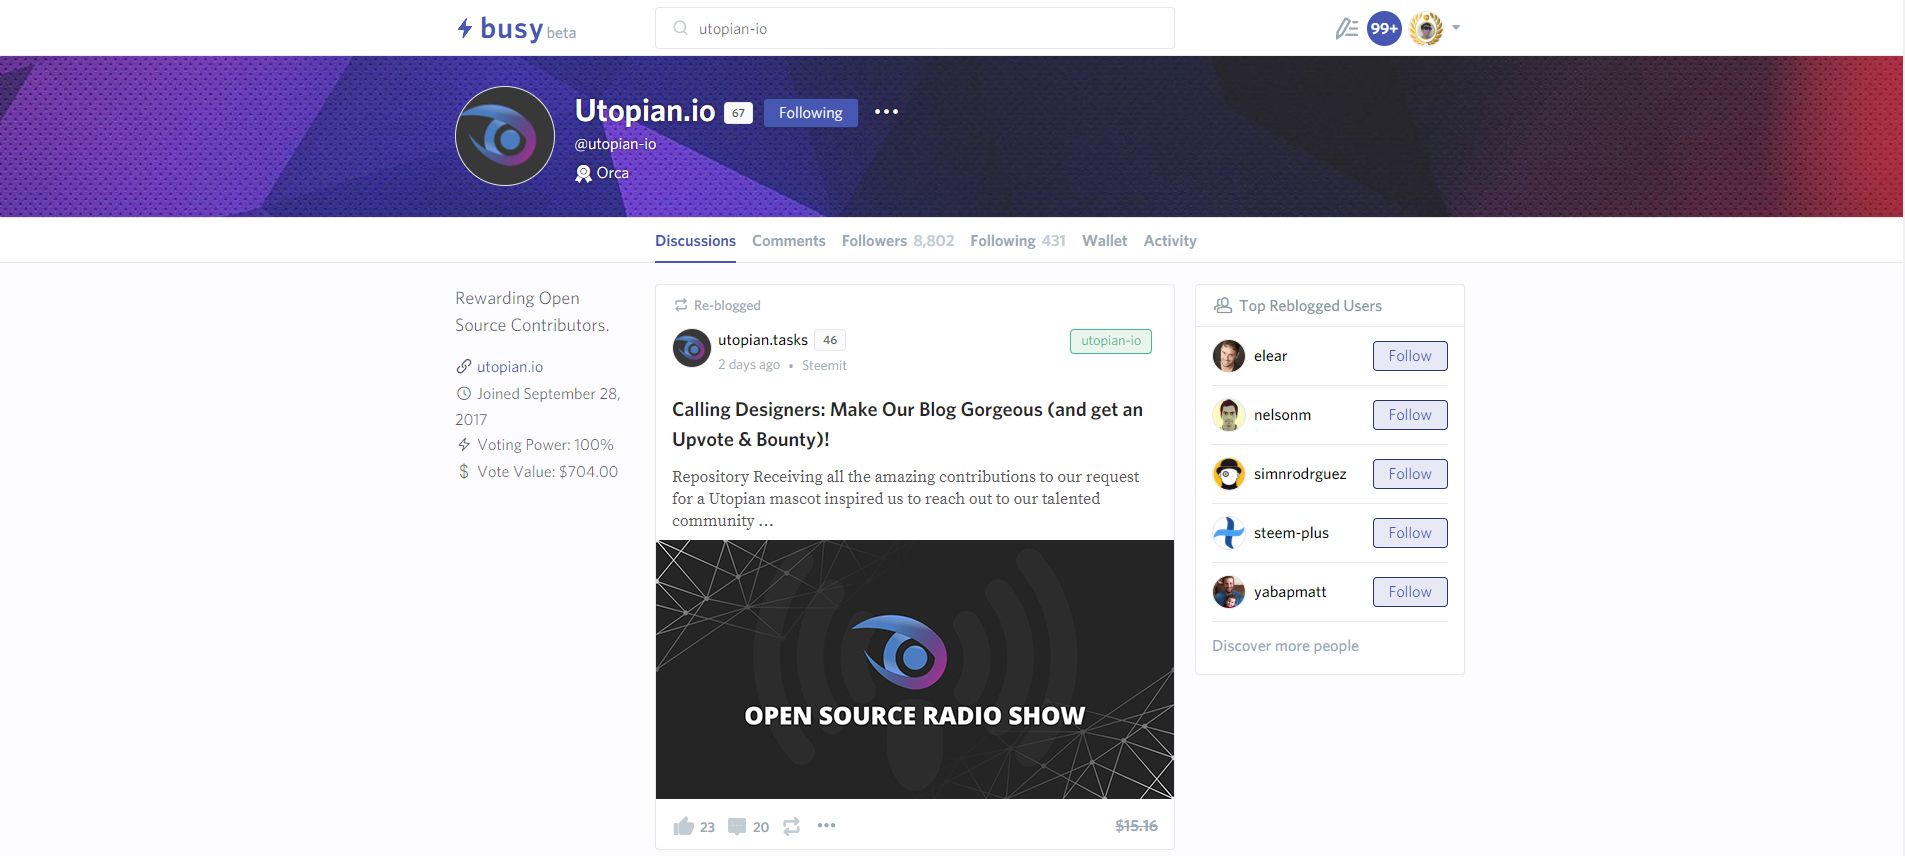Click the 20 comments count
1905x856 pixels.
coord(761,827)
